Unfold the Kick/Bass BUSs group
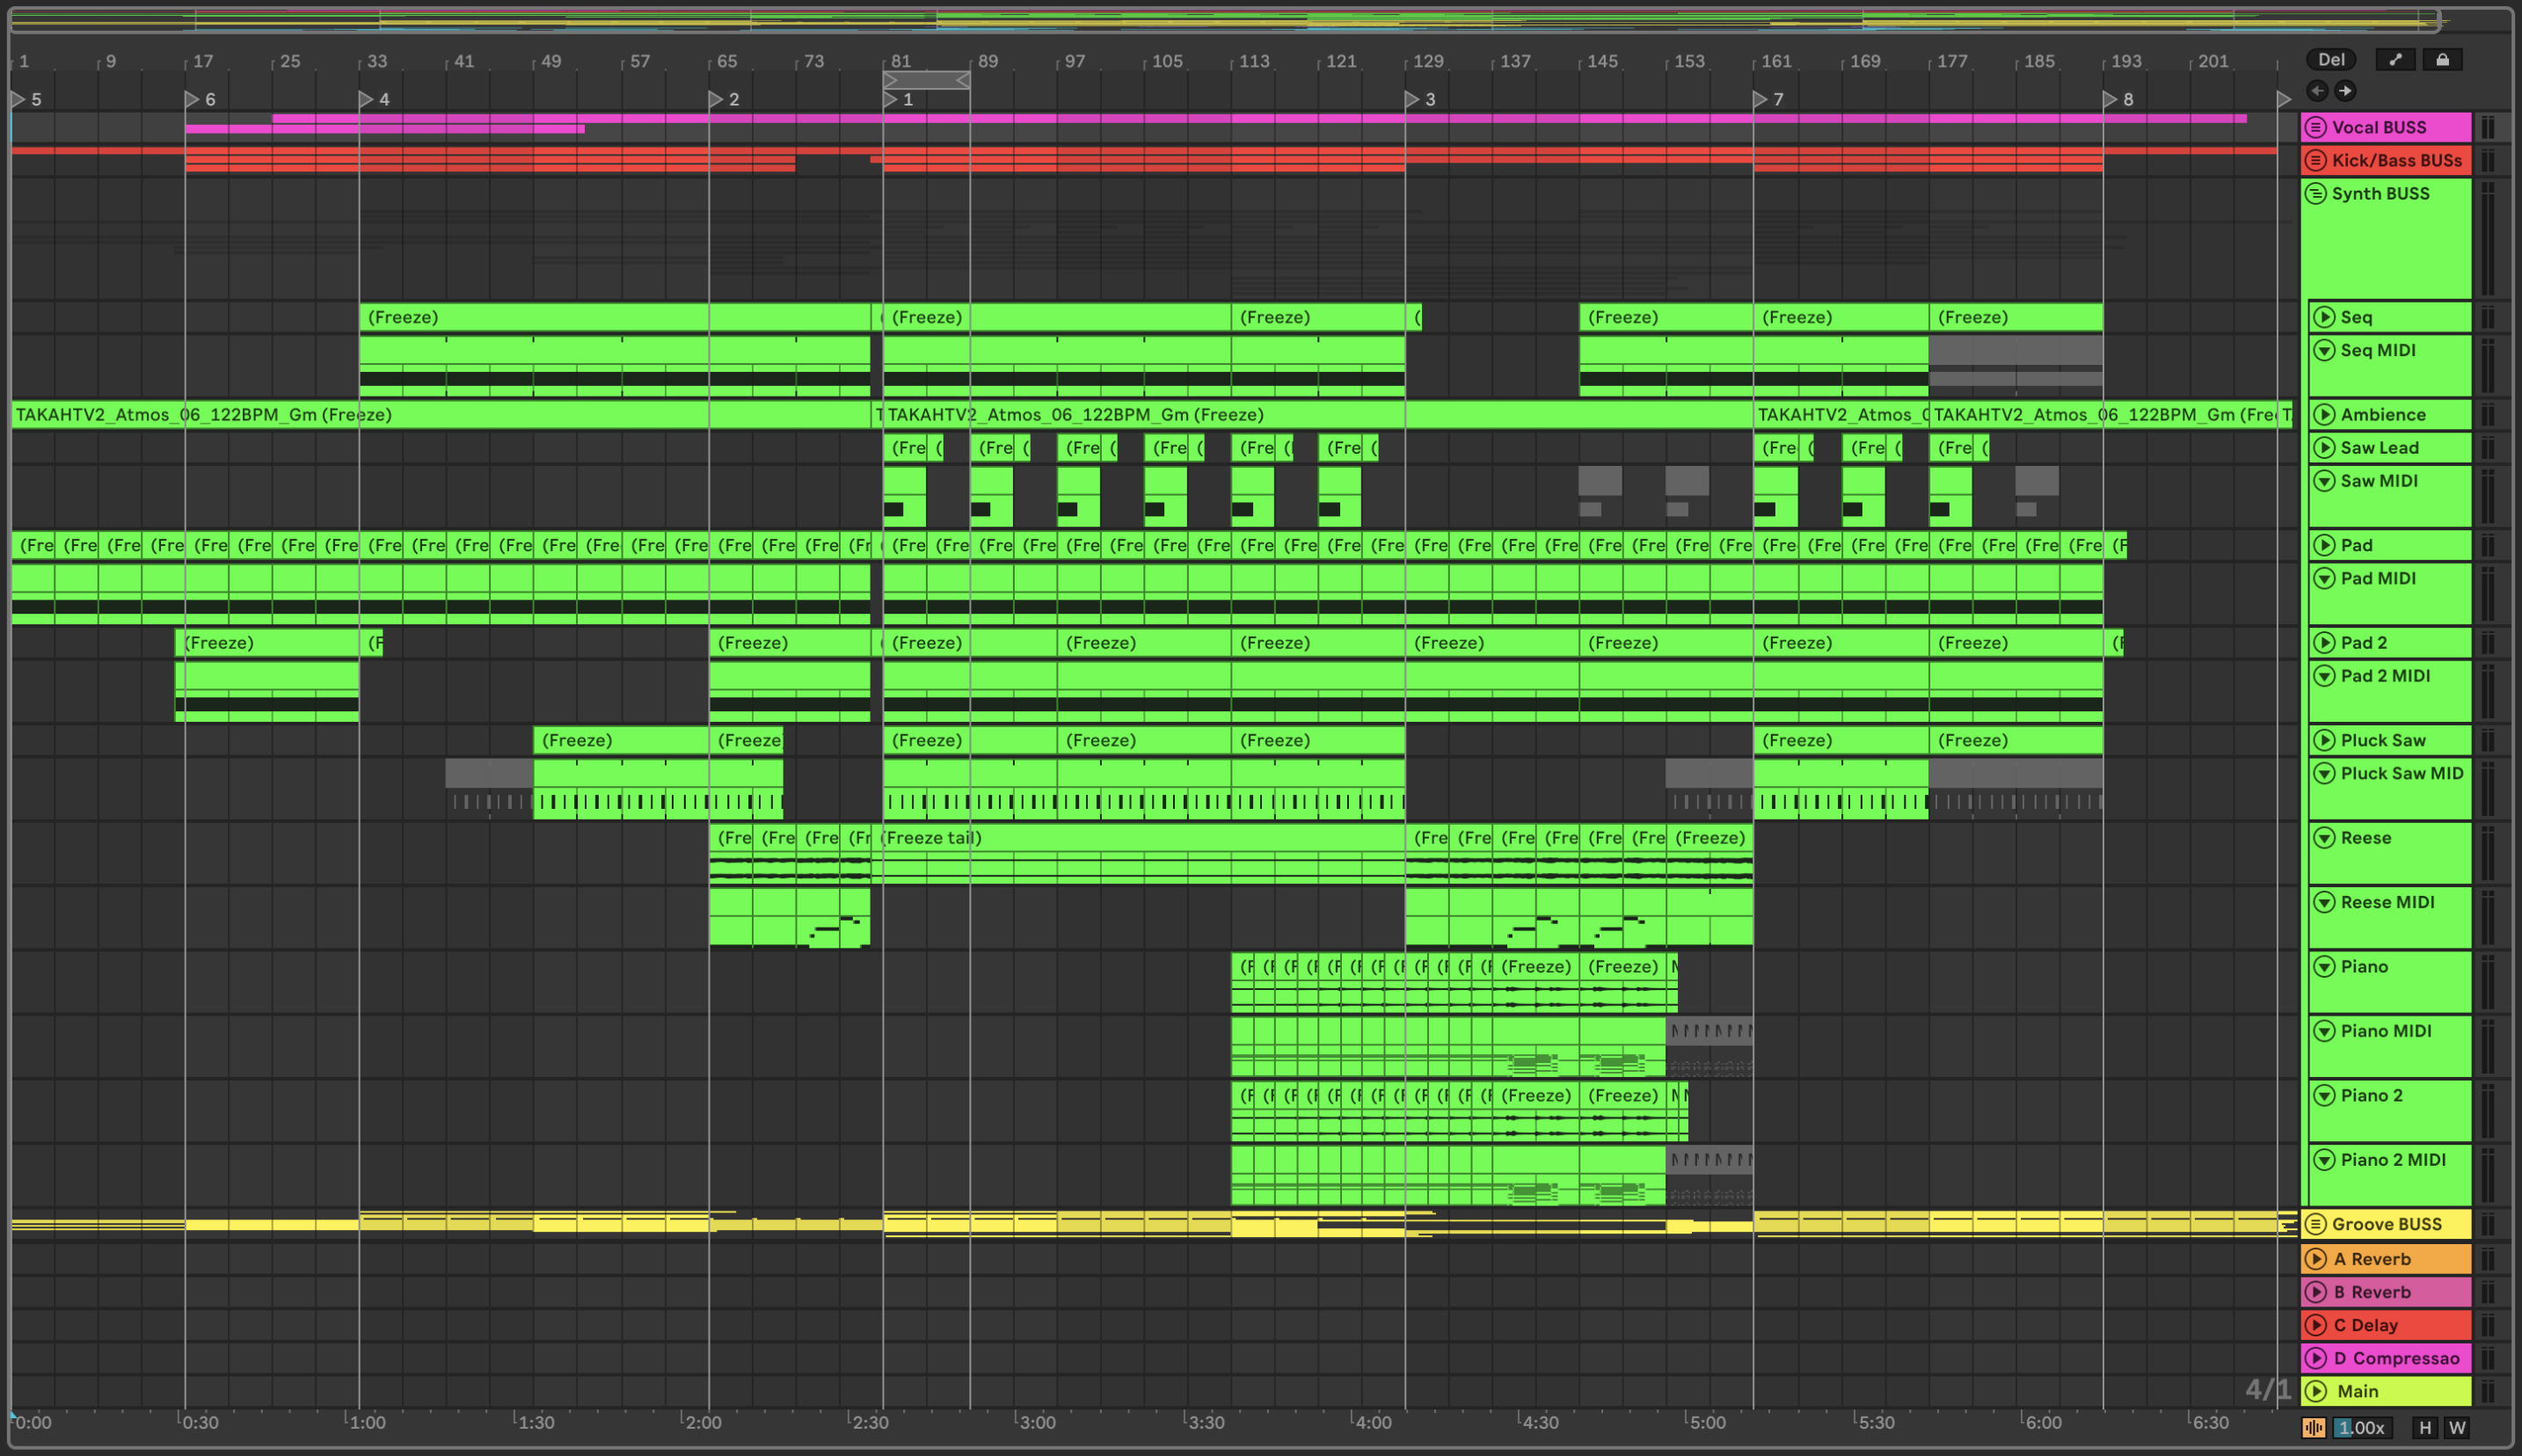Image resolution: width=2522 pixels, height=1456 pixels. (x=2315, y=160)
